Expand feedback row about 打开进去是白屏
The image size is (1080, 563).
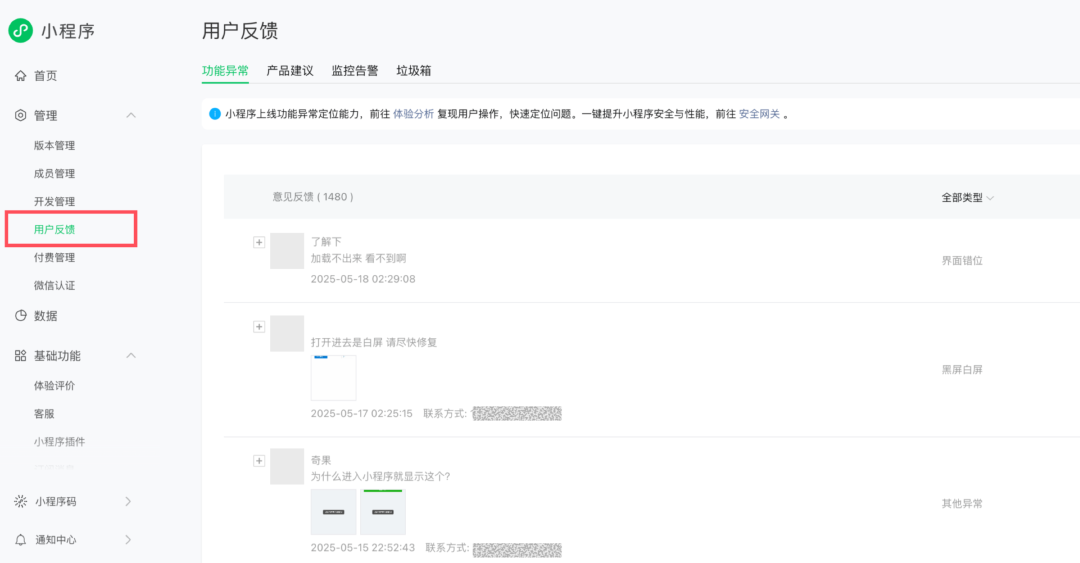click(259, 327)
